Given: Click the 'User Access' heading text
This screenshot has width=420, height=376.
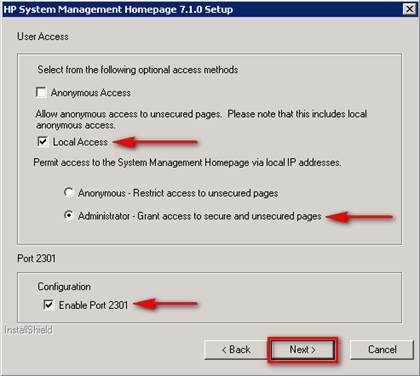Looking at the screenshot, I should tap(43, 36).
